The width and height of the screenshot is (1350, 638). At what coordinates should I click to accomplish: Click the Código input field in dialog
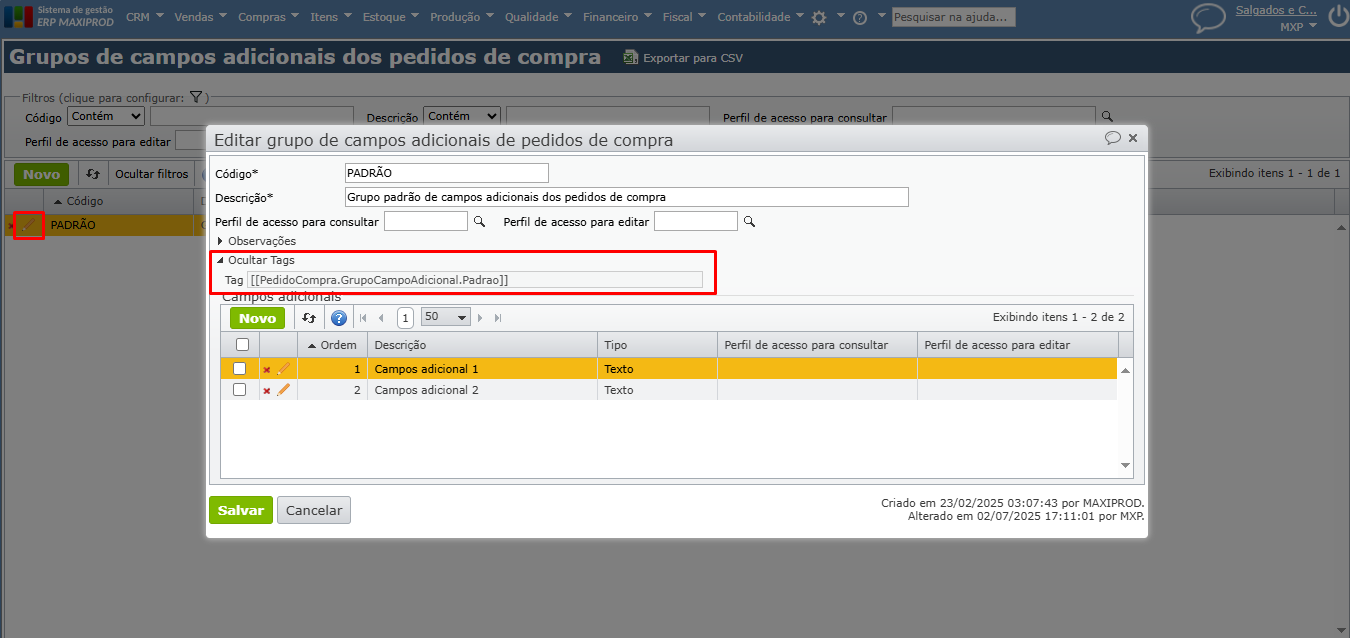(447, 173)
